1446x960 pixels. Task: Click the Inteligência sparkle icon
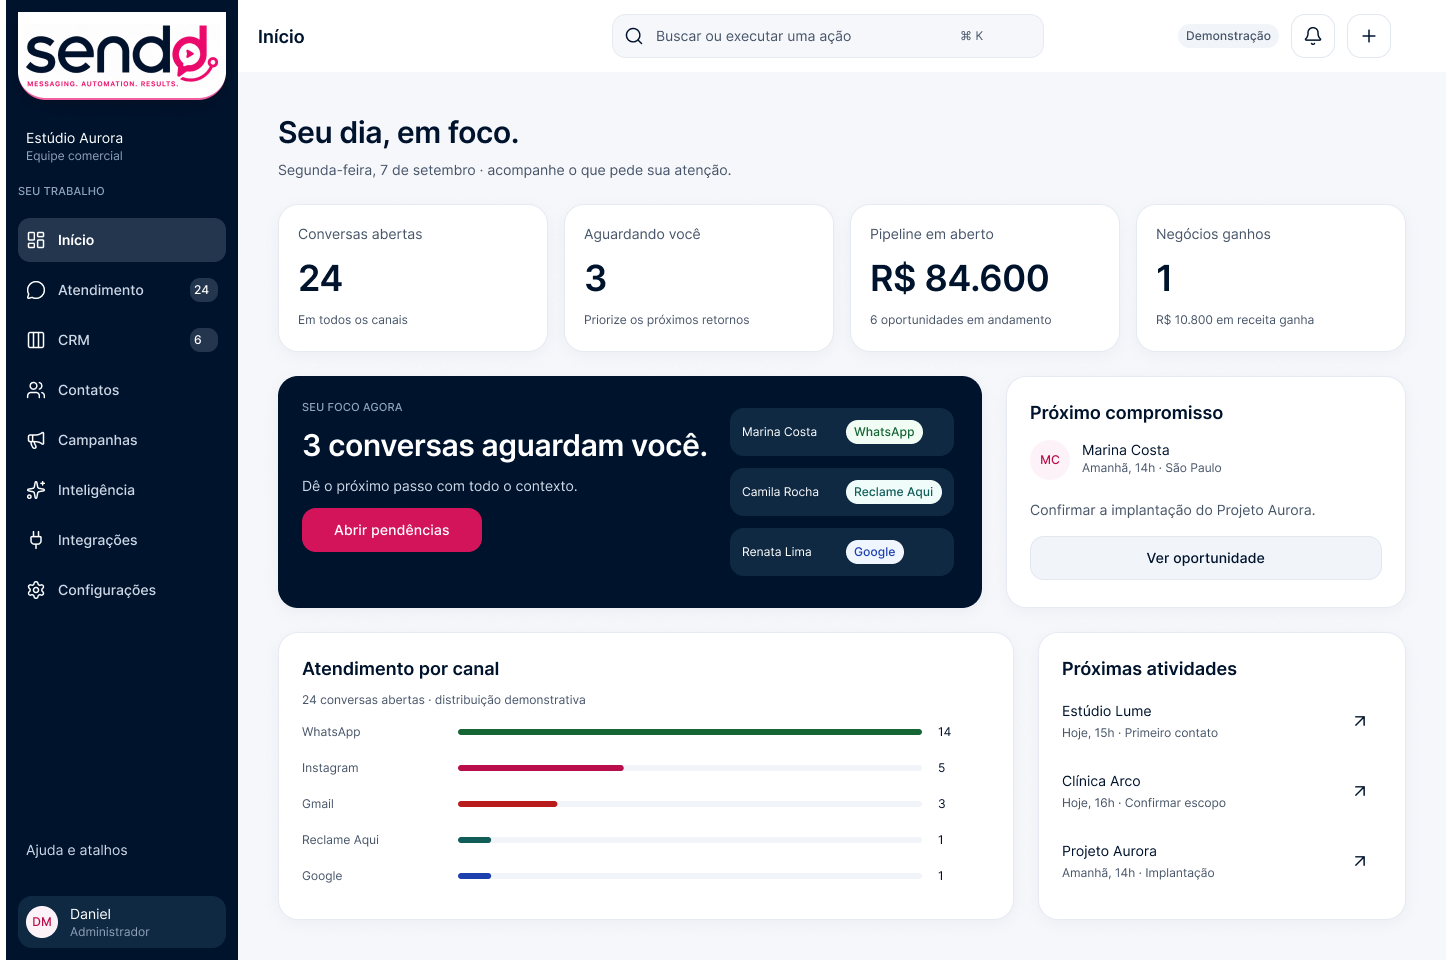[x=36, y=490]
